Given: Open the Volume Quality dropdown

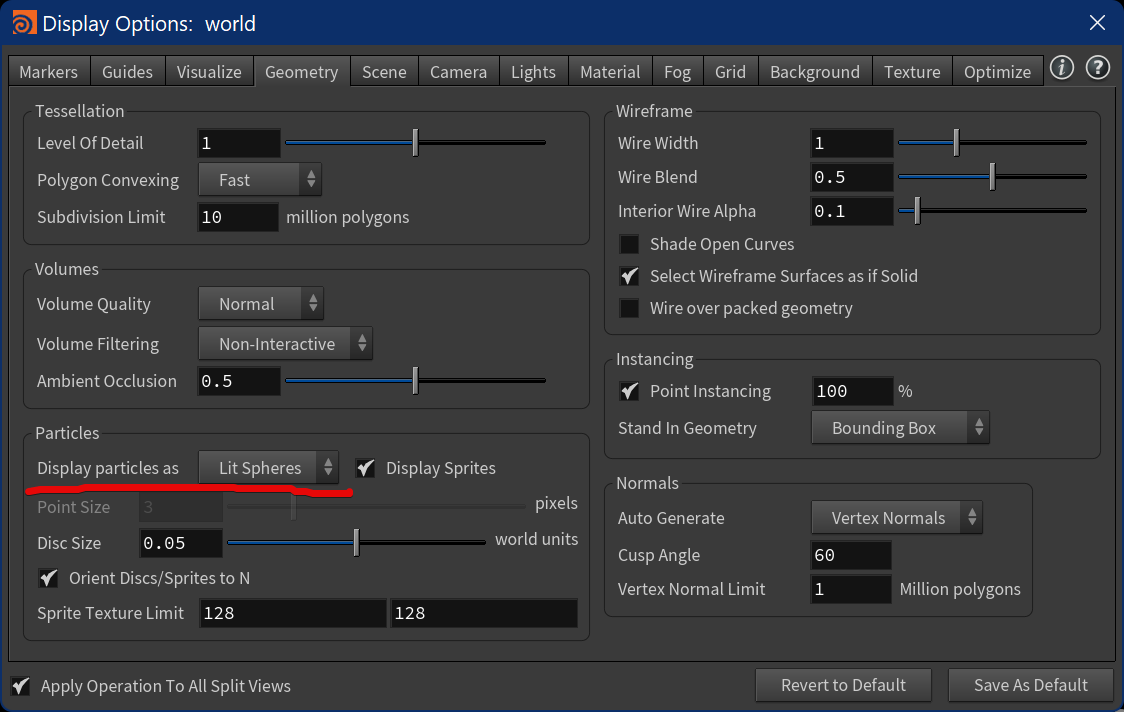Looking at the screenshot, I should coord(260,303).
